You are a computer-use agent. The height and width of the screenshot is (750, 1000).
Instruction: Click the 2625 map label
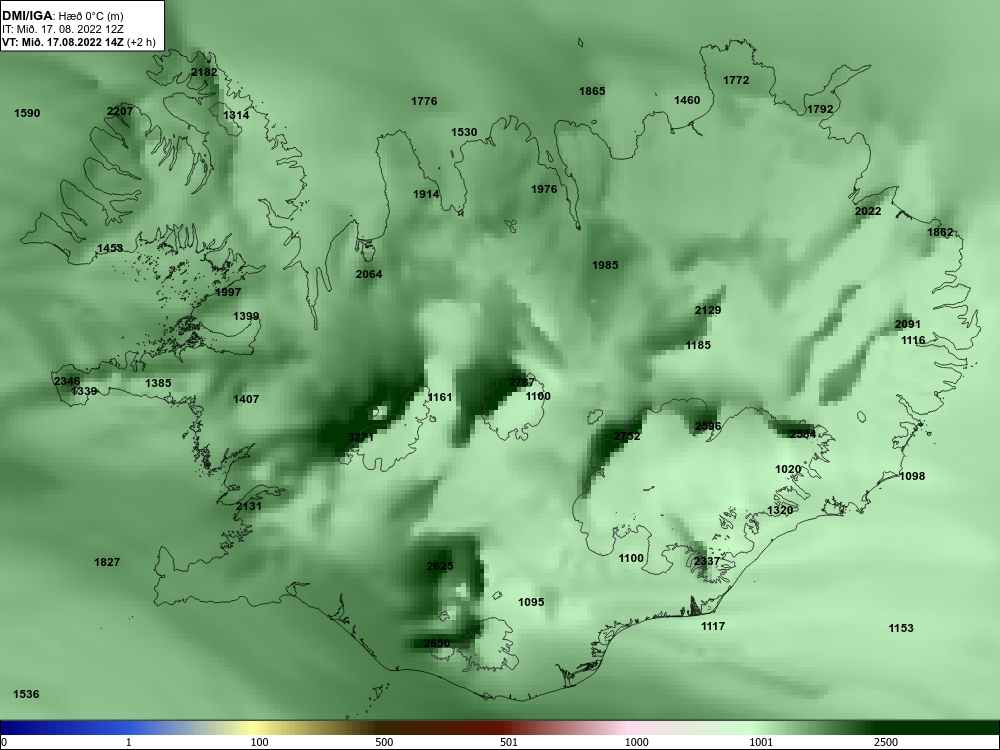click(x=440, y=566)
